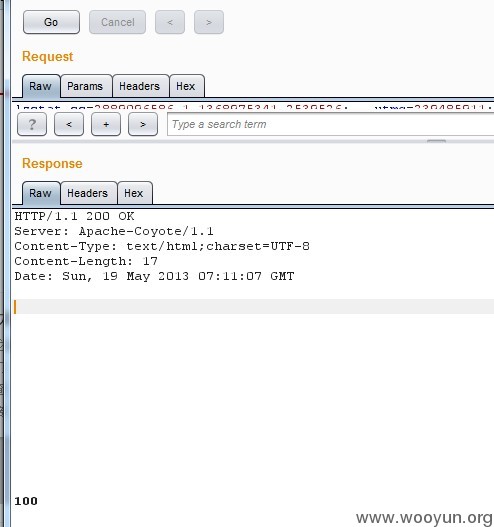Go to previous request in history
The width and height of the screenshot is (494, 527).
(170, 22)
